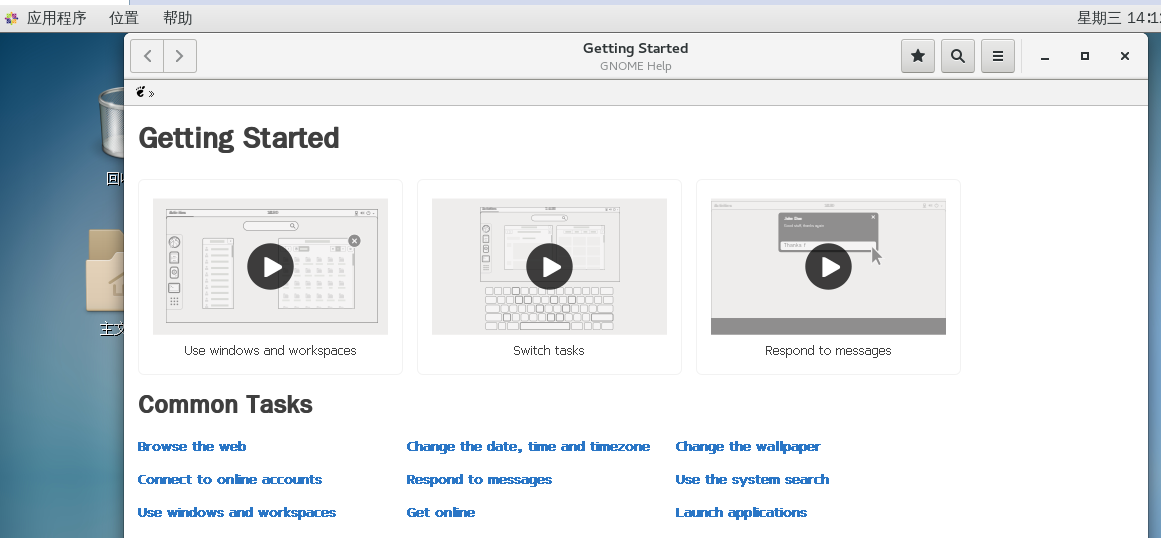Click the applications menu logo icon
Viewport: 1161px width, 538px height.
(11, 18)
